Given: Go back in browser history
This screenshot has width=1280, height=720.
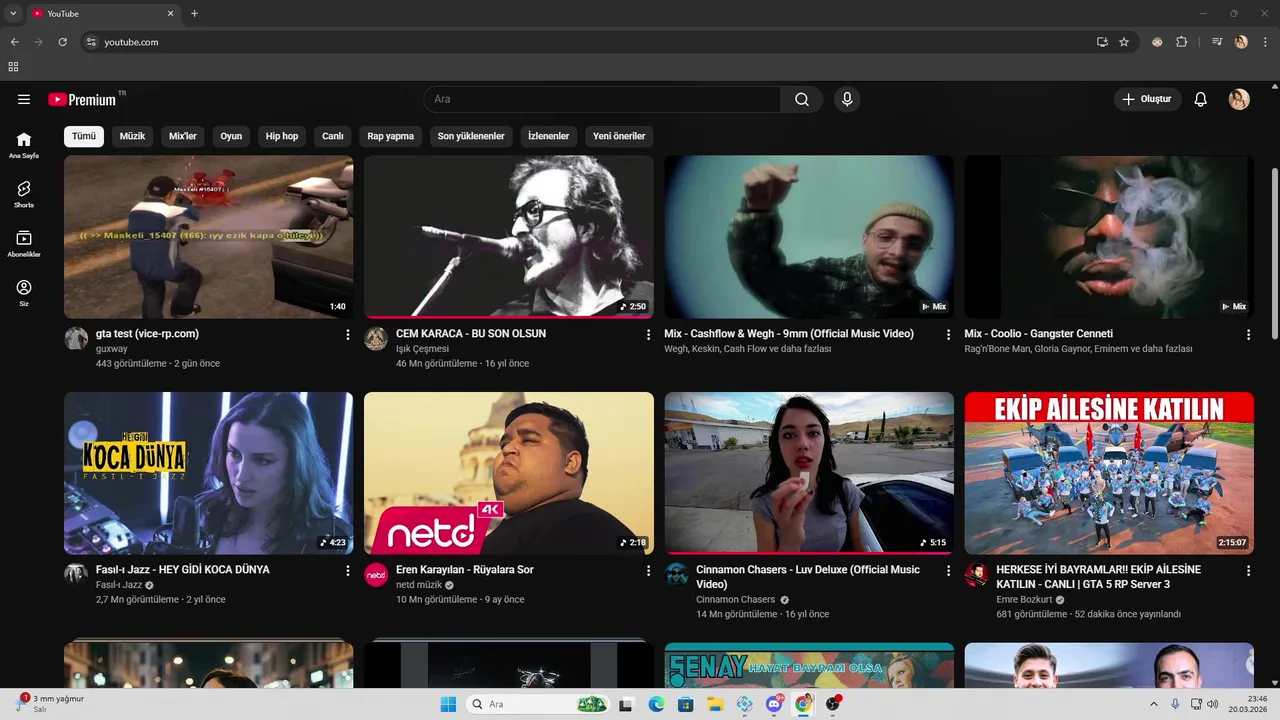Looking at the screenshot, I should point(14,42).
